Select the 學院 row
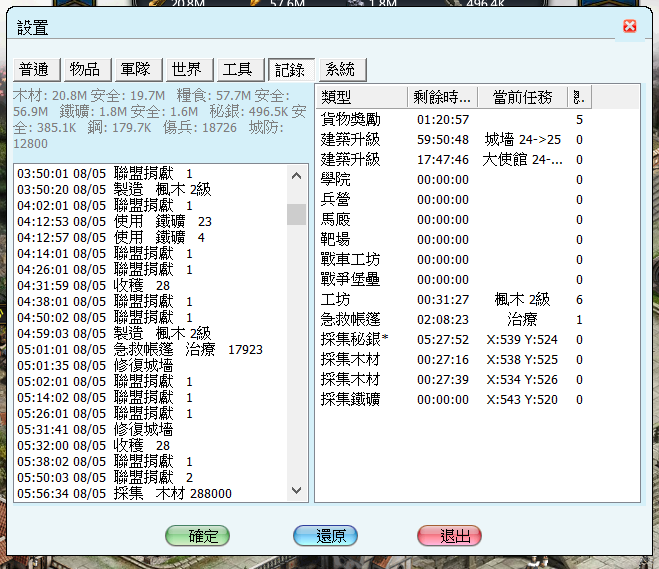Image resolution: width=659 pixels, height=569 pixels. (x=454, y=180)
